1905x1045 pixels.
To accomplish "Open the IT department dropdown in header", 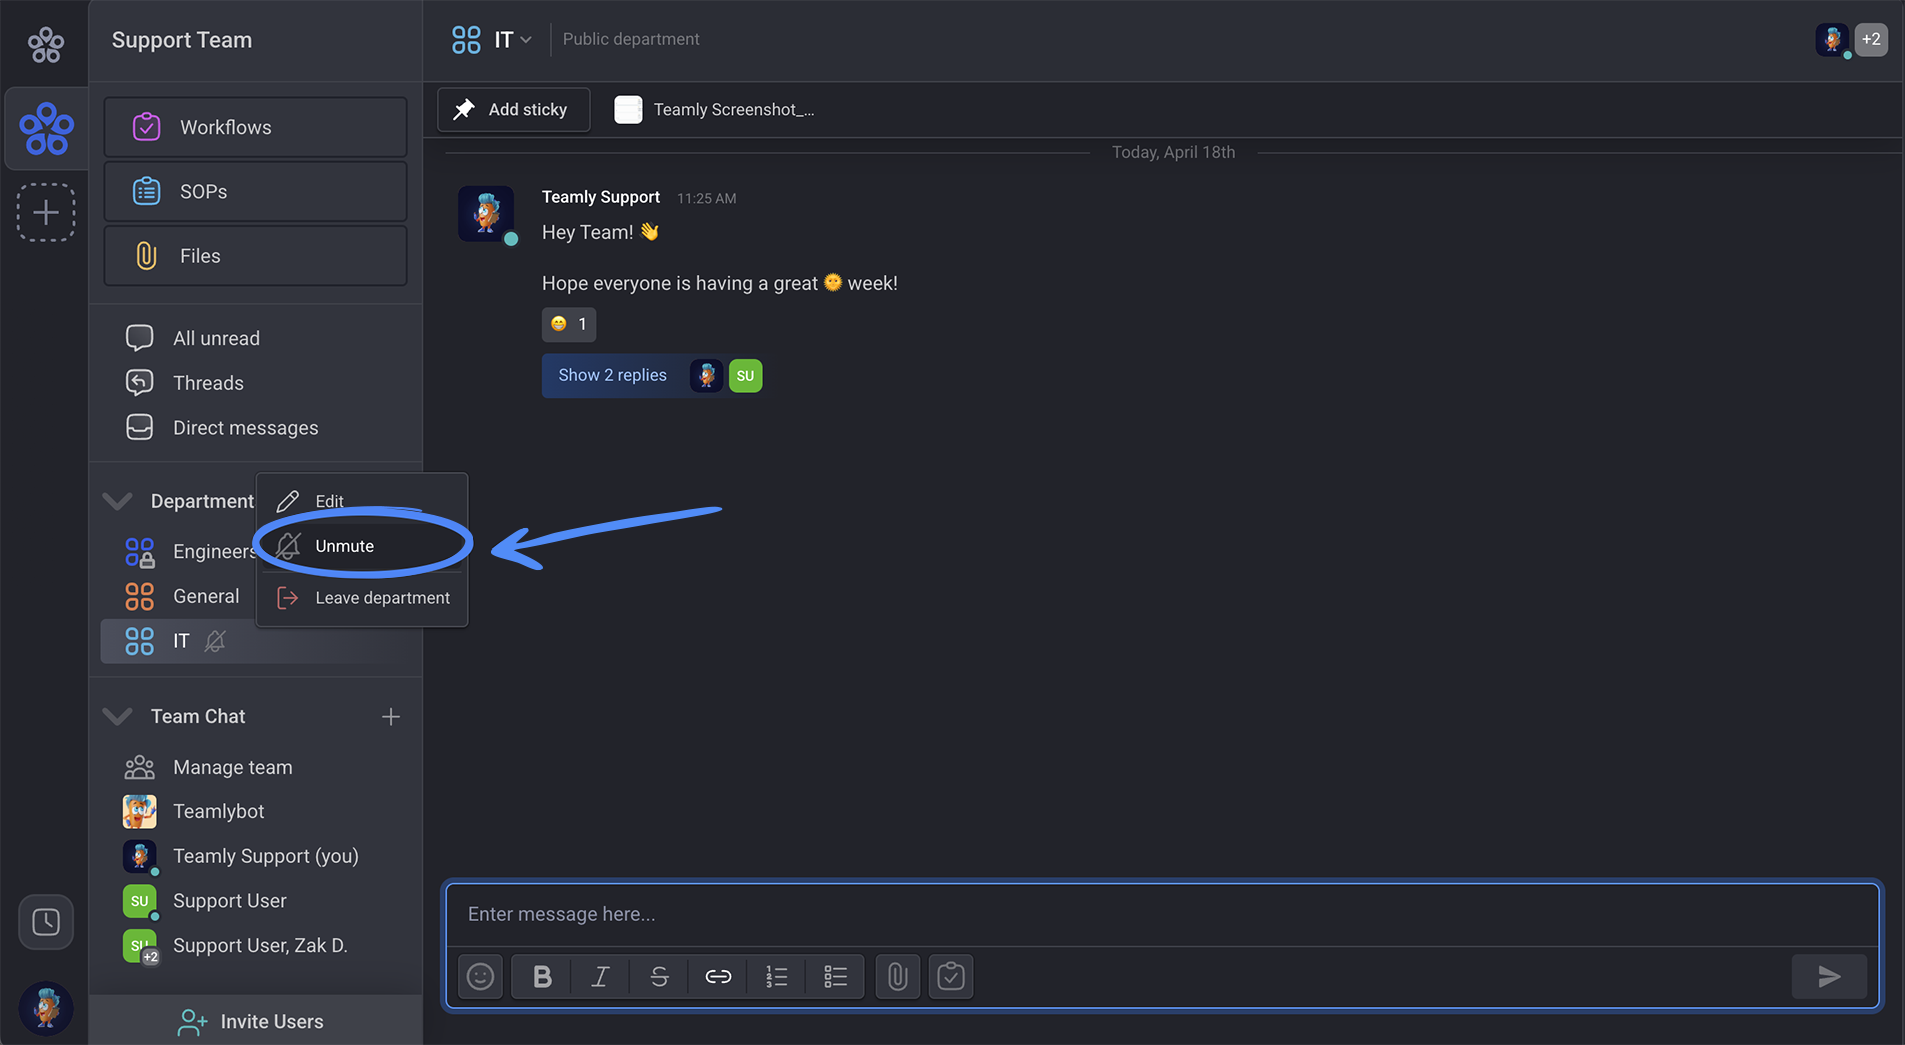I will (491, 40).
